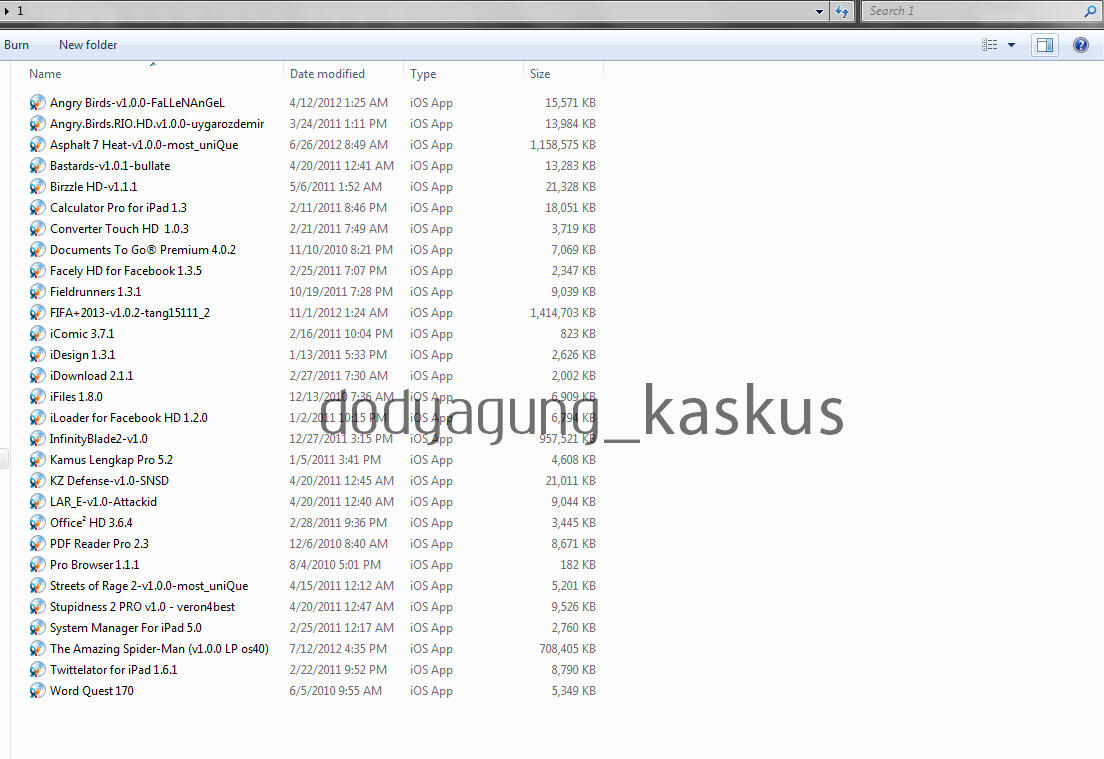This screenshot has height=759, width=1104.
Task: Sort files by Name column header
Action: click(45, 74)
